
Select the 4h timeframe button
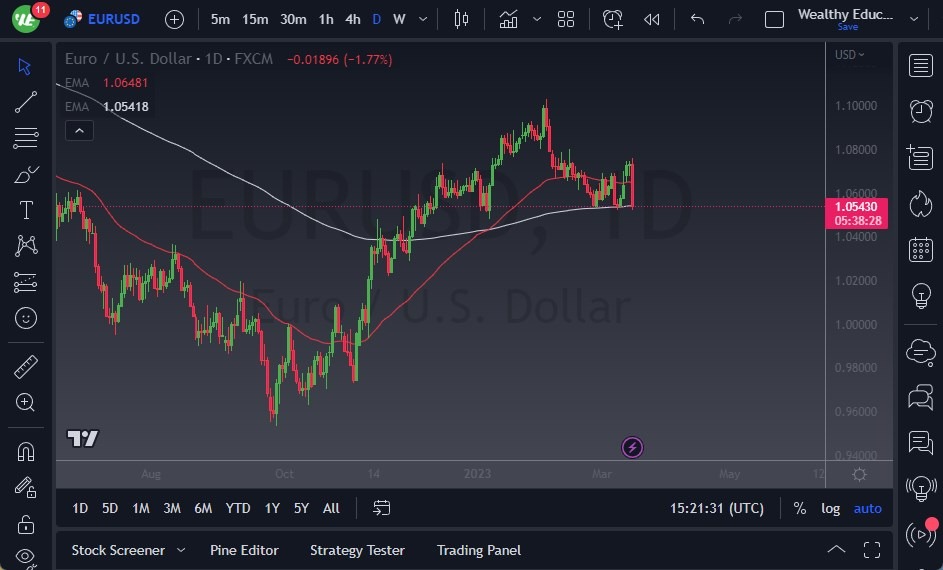pos(352,19)
